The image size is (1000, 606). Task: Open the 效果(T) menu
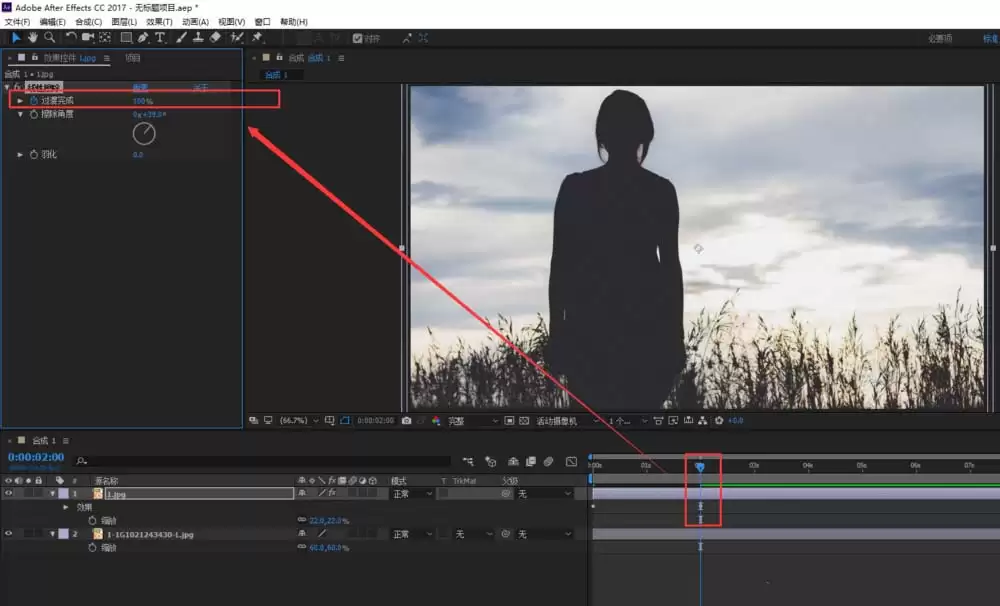pyautogui.click(x=159, y=22)
